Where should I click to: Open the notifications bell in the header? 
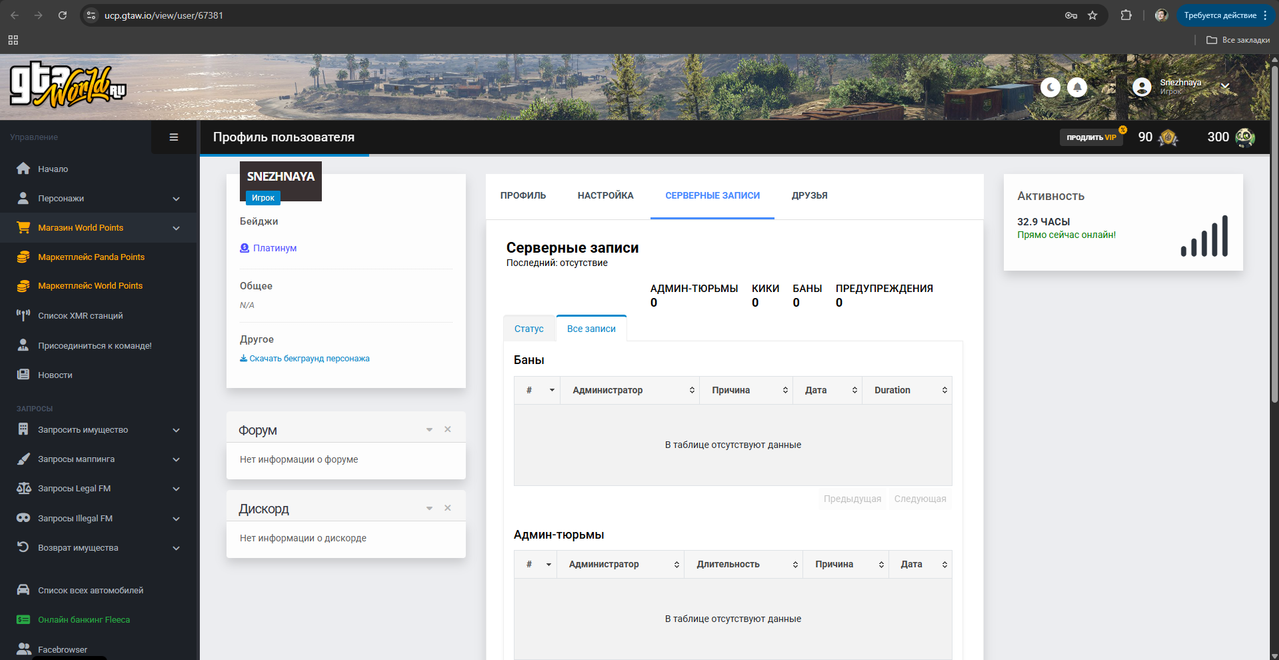tap(1077, 87)
